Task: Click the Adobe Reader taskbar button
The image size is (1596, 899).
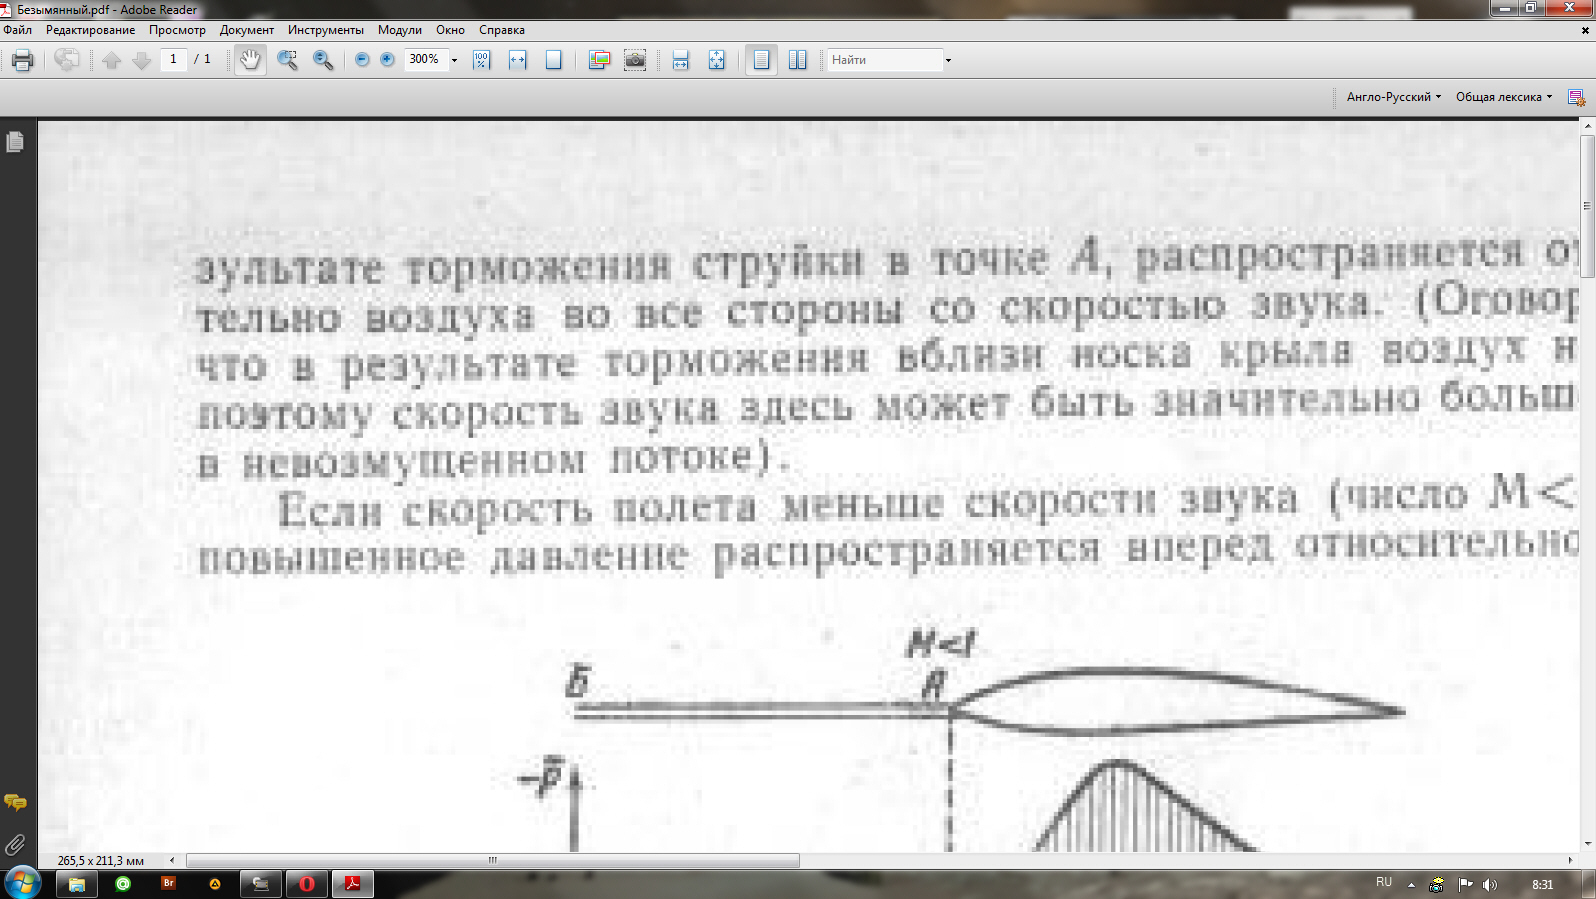Action: pos(353,884)
